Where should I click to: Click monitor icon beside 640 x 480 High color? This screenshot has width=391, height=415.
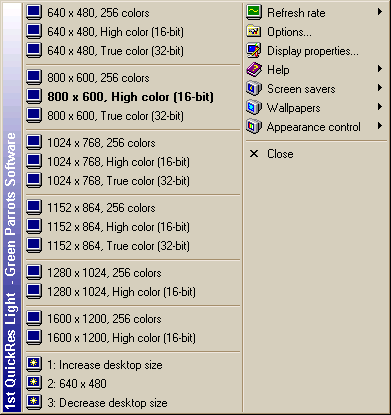pyautogui.click(x=34, y=32)
